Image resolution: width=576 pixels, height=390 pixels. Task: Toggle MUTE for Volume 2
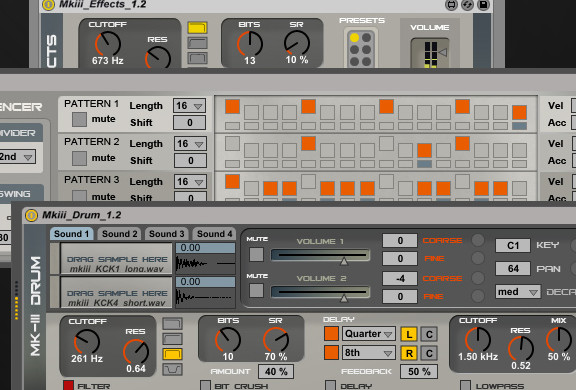coord(256,291)
